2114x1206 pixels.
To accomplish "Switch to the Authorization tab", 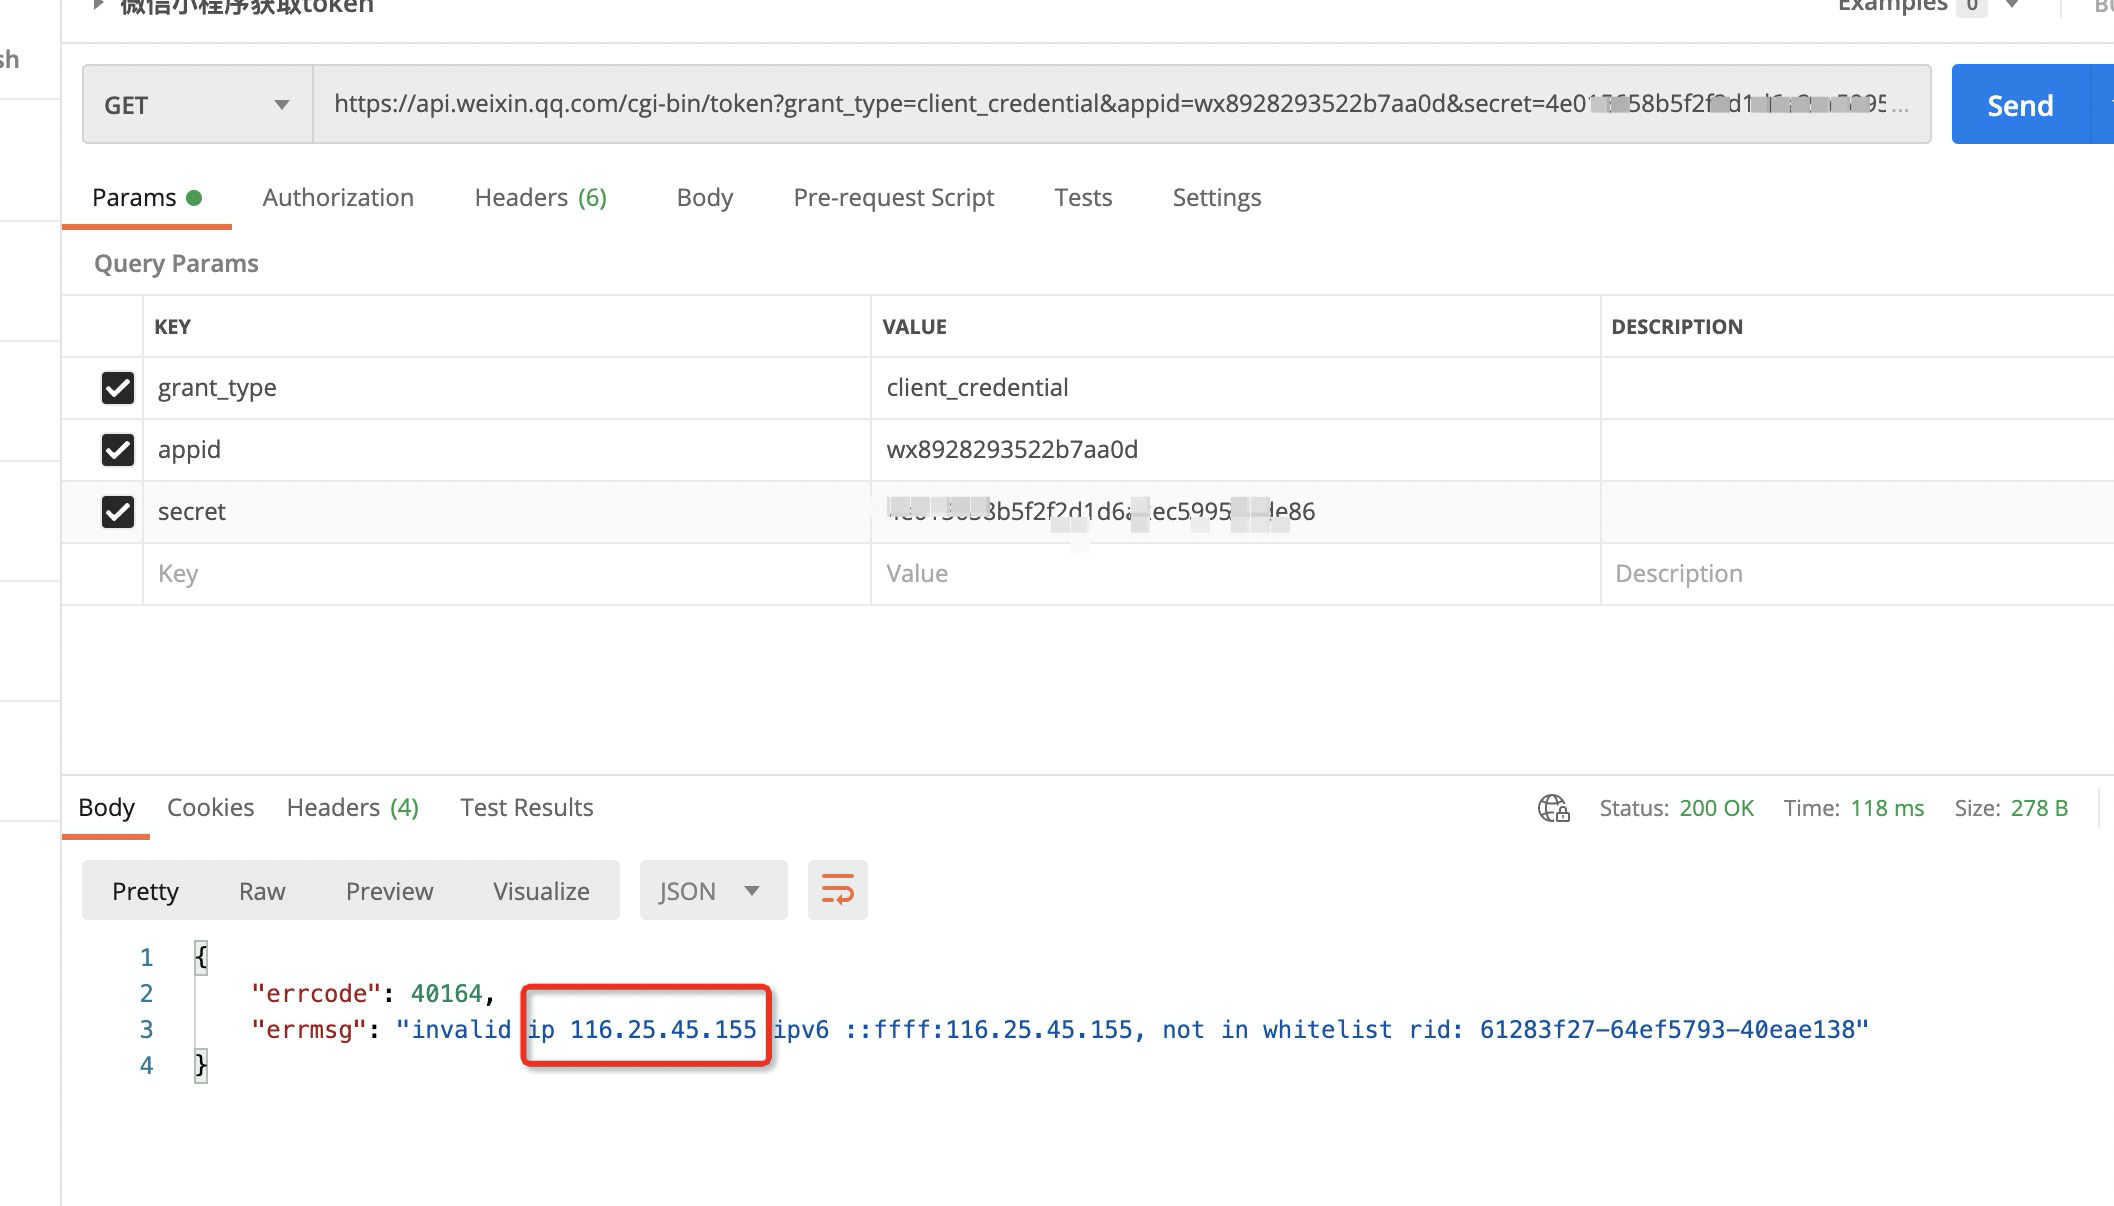I will [x=338, y=197].
